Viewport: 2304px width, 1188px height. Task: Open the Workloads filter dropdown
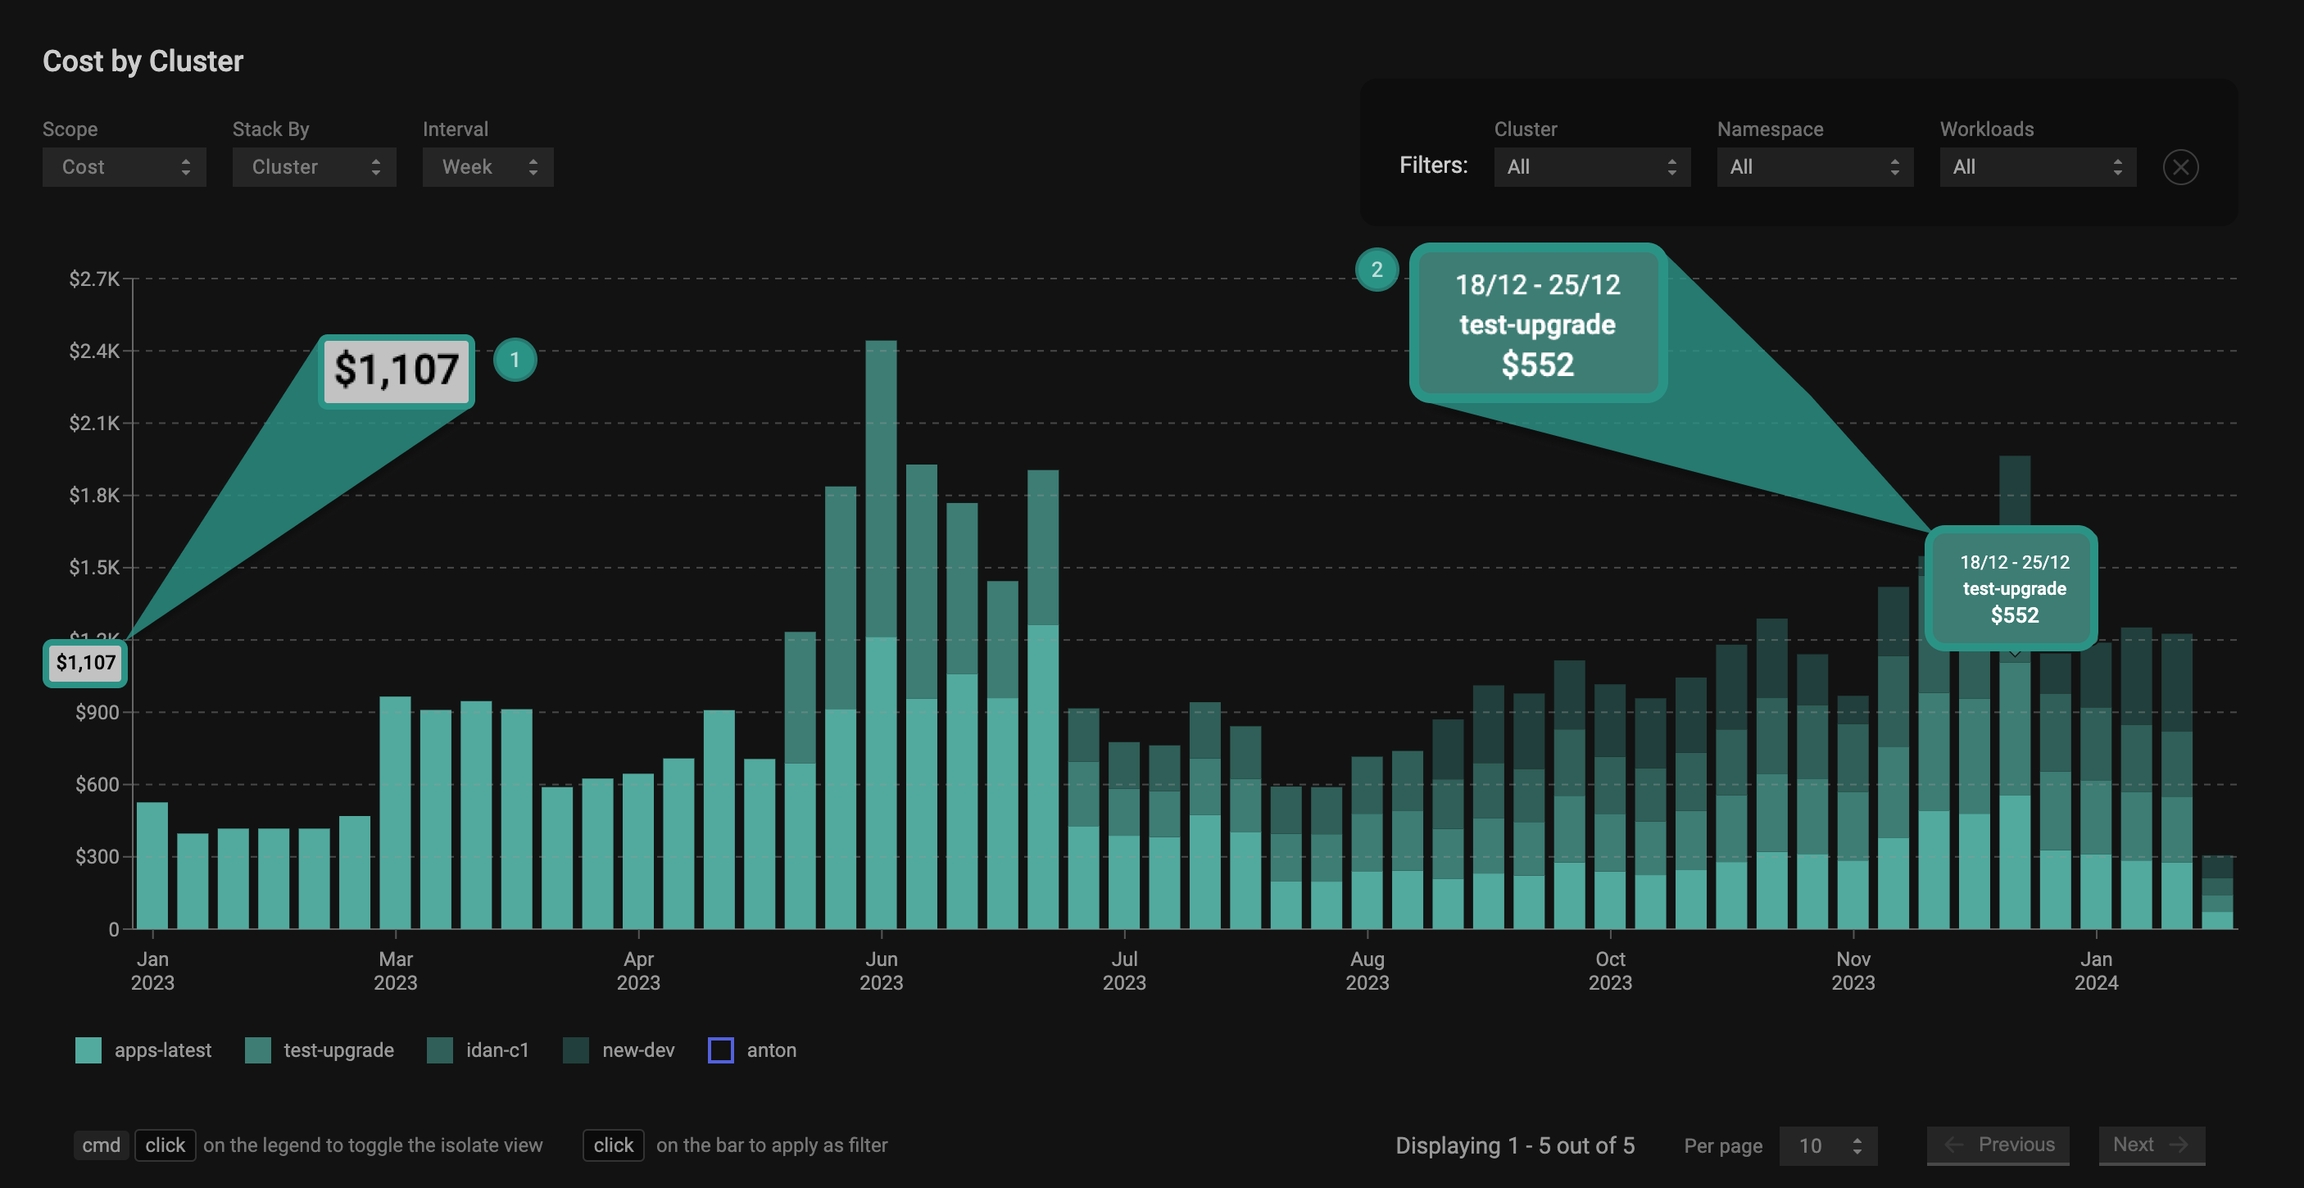2037,167
